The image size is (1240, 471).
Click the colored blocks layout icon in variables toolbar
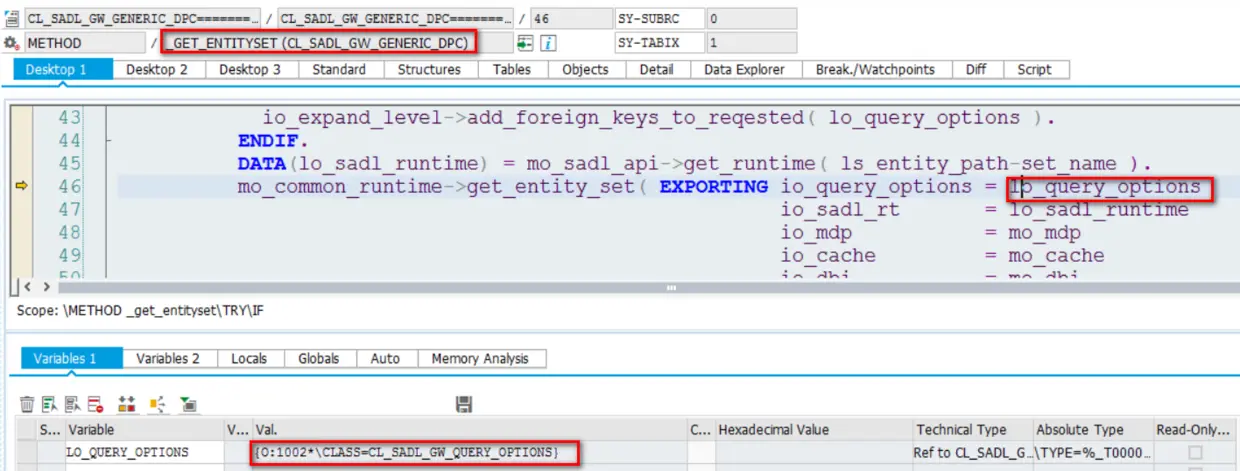pyautogui.click(x=127, y=404)
